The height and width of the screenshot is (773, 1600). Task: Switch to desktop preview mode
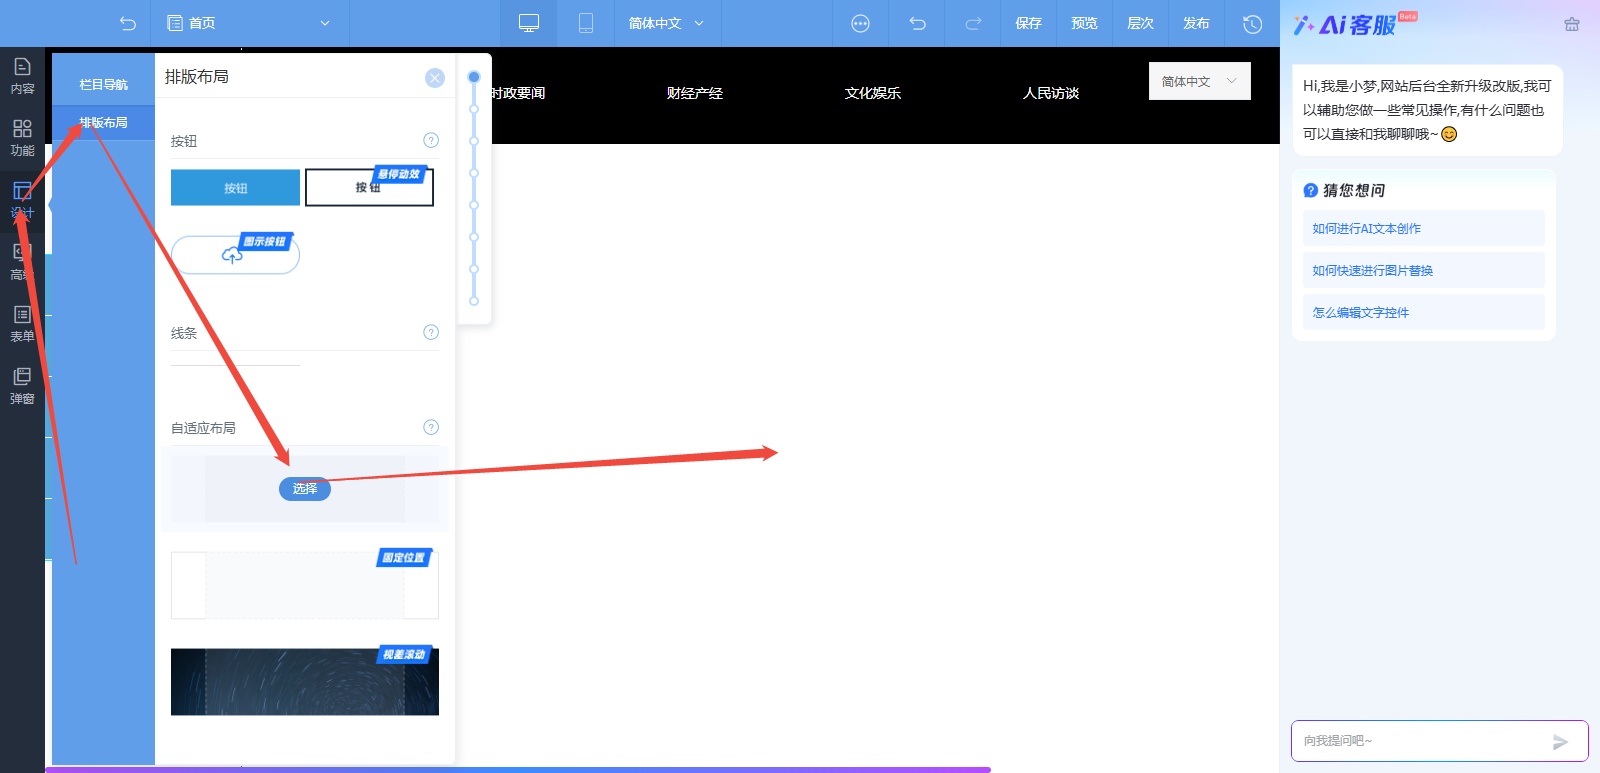[x=529, y=23]
